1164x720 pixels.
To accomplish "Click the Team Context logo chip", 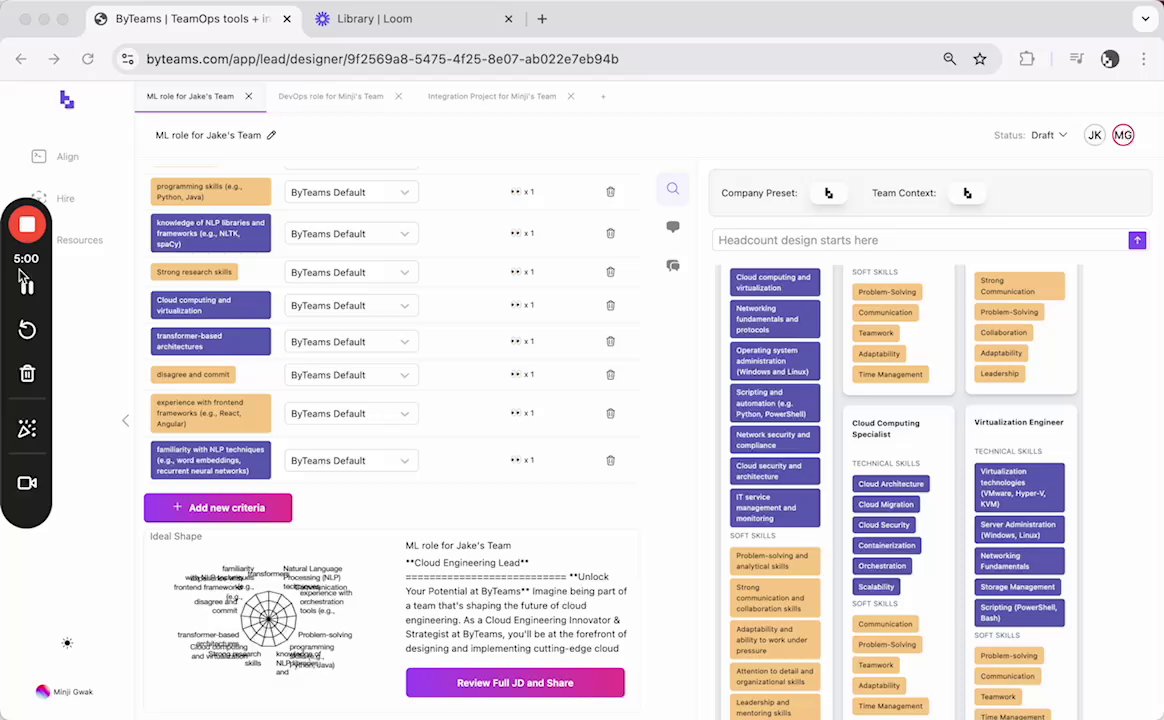I will click(x=967, y=193).
